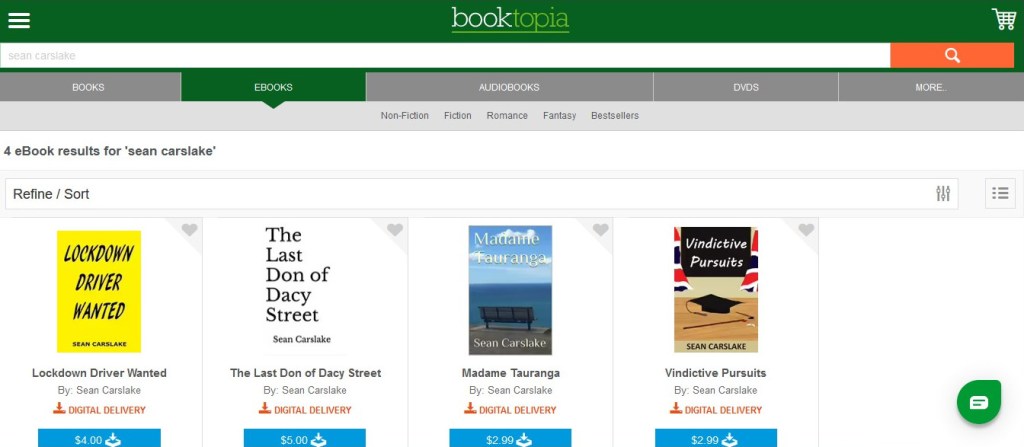
Task: Open the live chat widget
Action: [978, 402]
